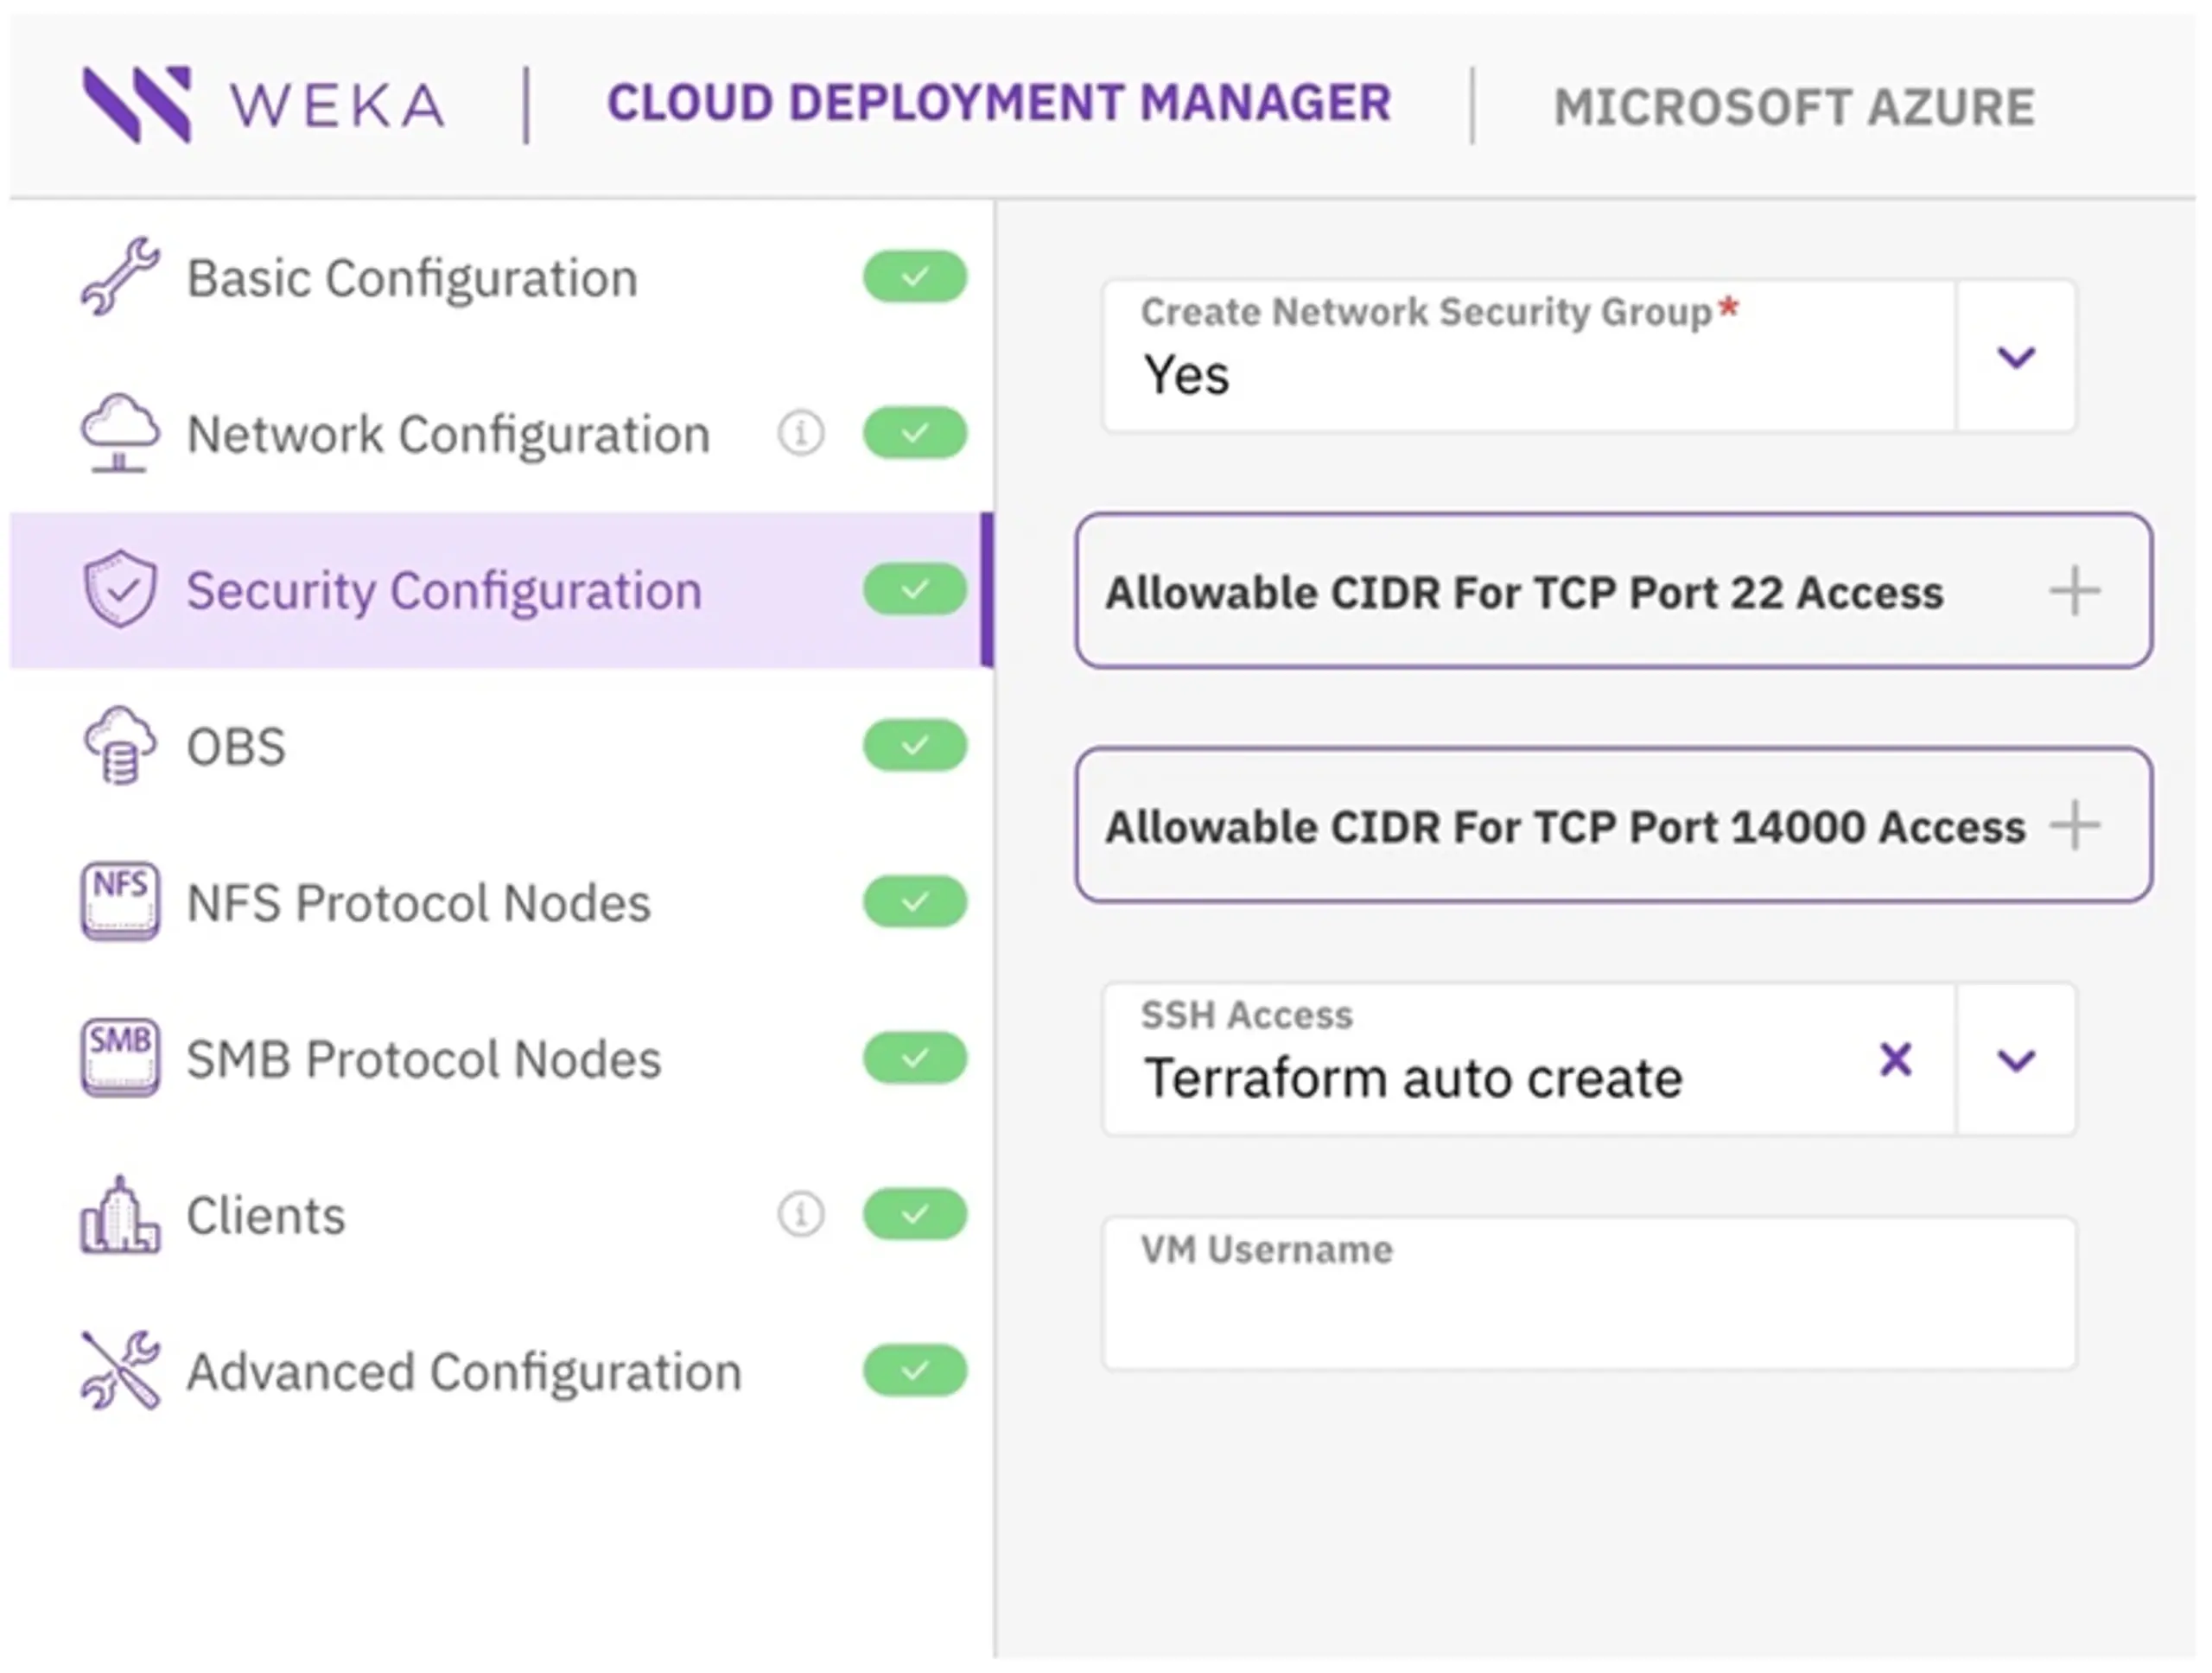Expand Allowable CIDR For TCP Port 14000 Access
The width and height of the screenshot is (2212, 1673).
[1614, 825]
